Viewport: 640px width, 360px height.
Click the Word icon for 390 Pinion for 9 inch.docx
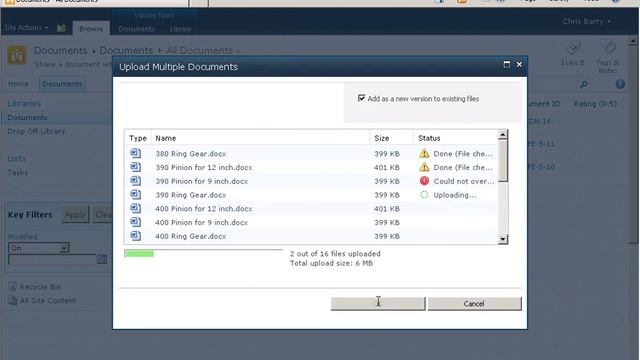click(136, 181)
